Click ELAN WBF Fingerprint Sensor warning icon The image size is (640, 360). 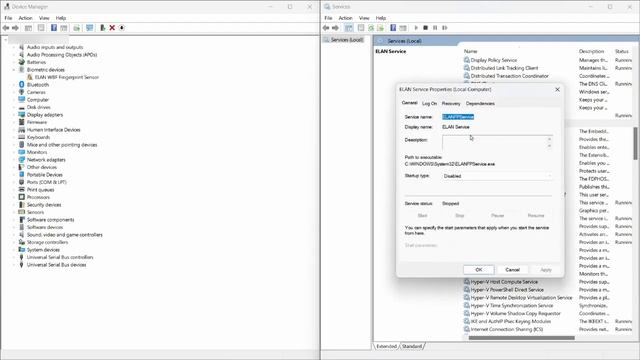30,77
